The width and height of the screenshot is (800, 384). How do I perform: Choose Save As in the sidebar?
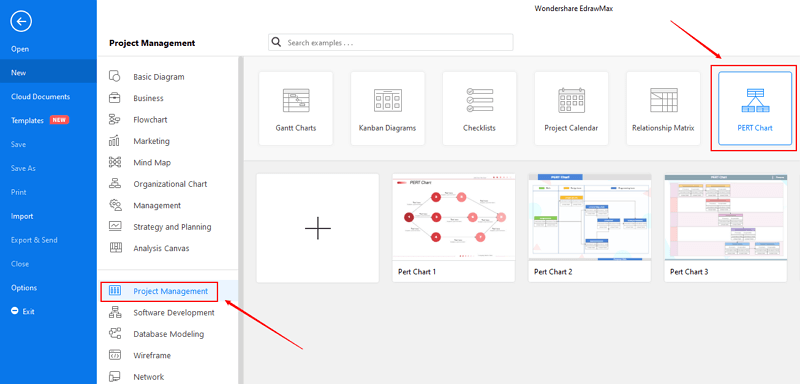(23, 168)
